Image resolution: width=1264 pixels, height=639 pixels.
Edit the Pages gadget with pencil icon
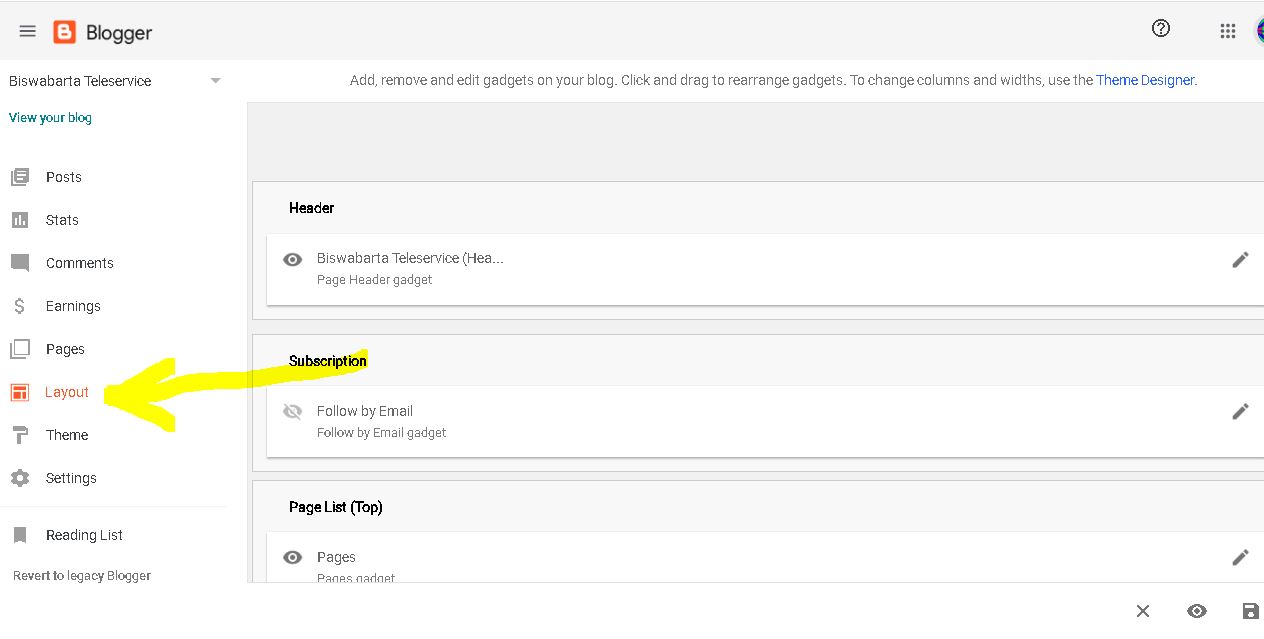pos(1240,557)
